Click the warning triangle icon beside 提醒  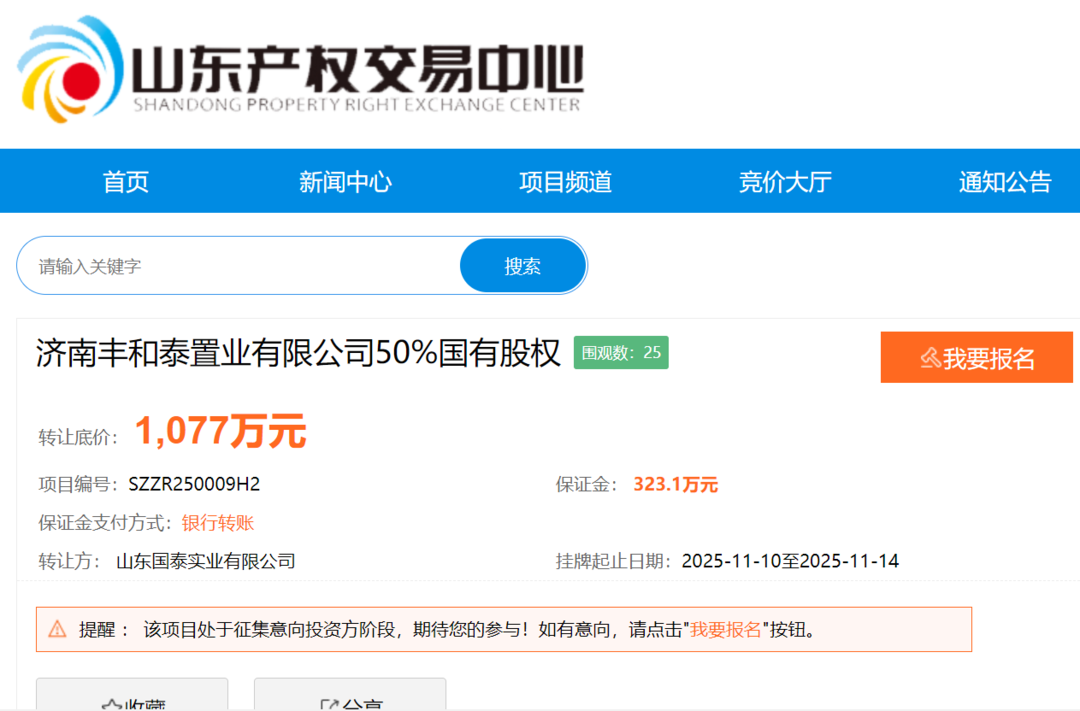[58, 630]
